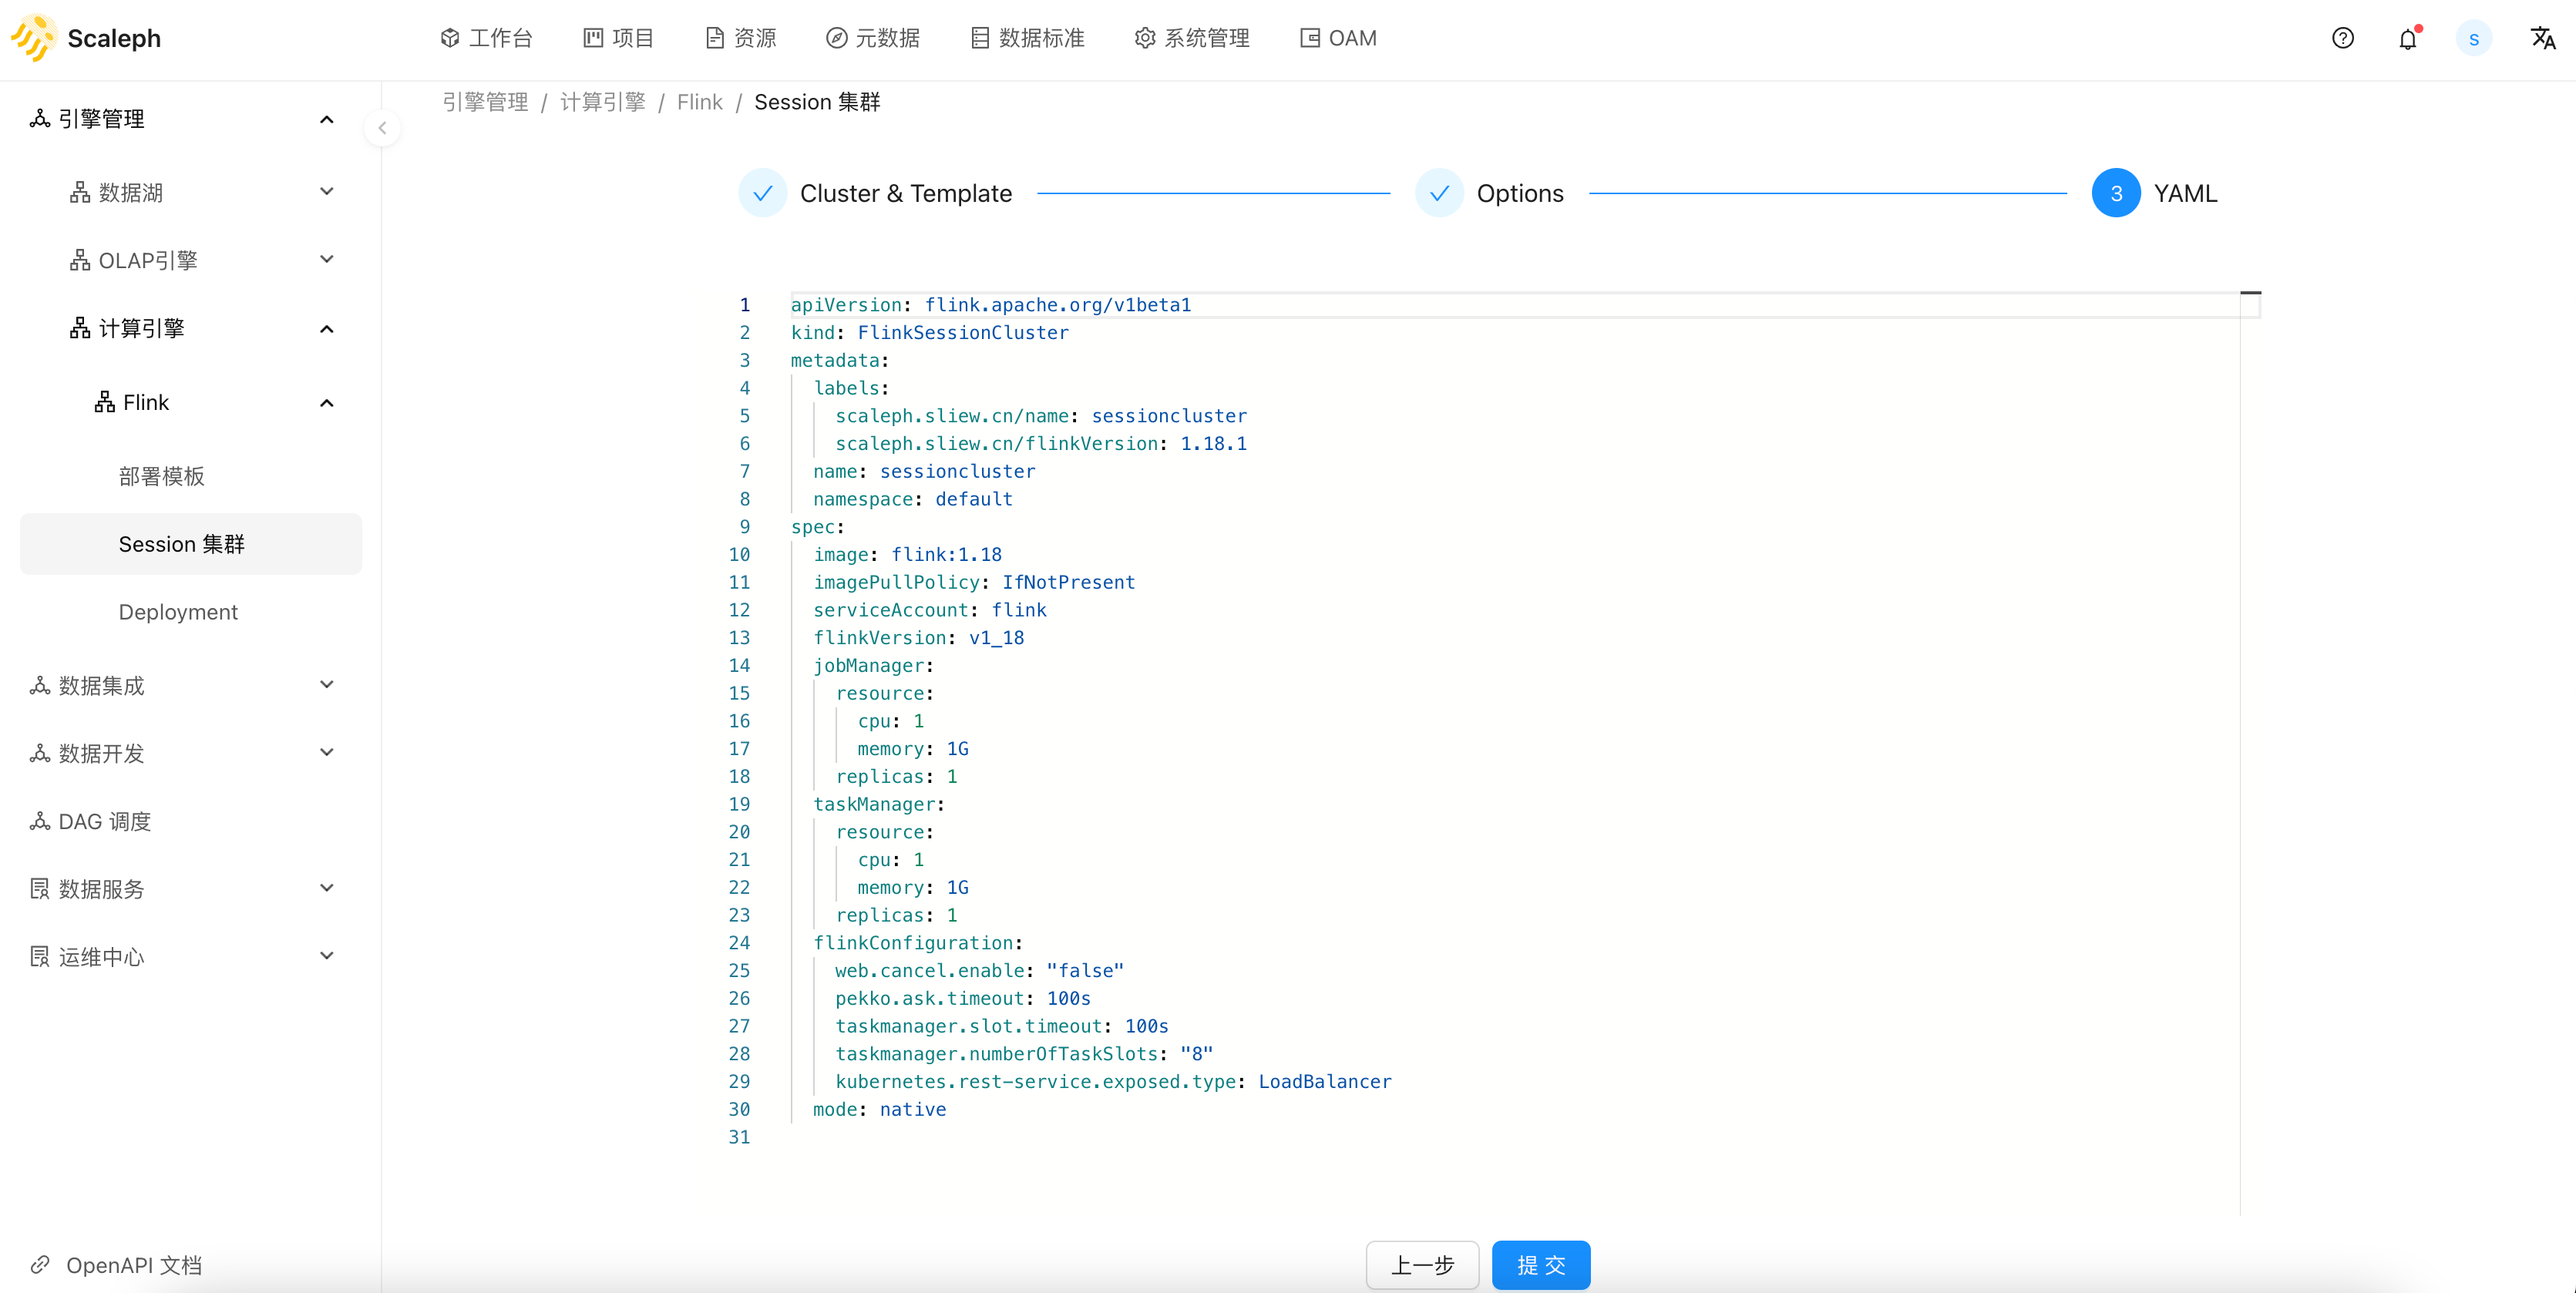Open the 系统管理 top menu
The image size is (2576, 1293).
coord(1192,38)
